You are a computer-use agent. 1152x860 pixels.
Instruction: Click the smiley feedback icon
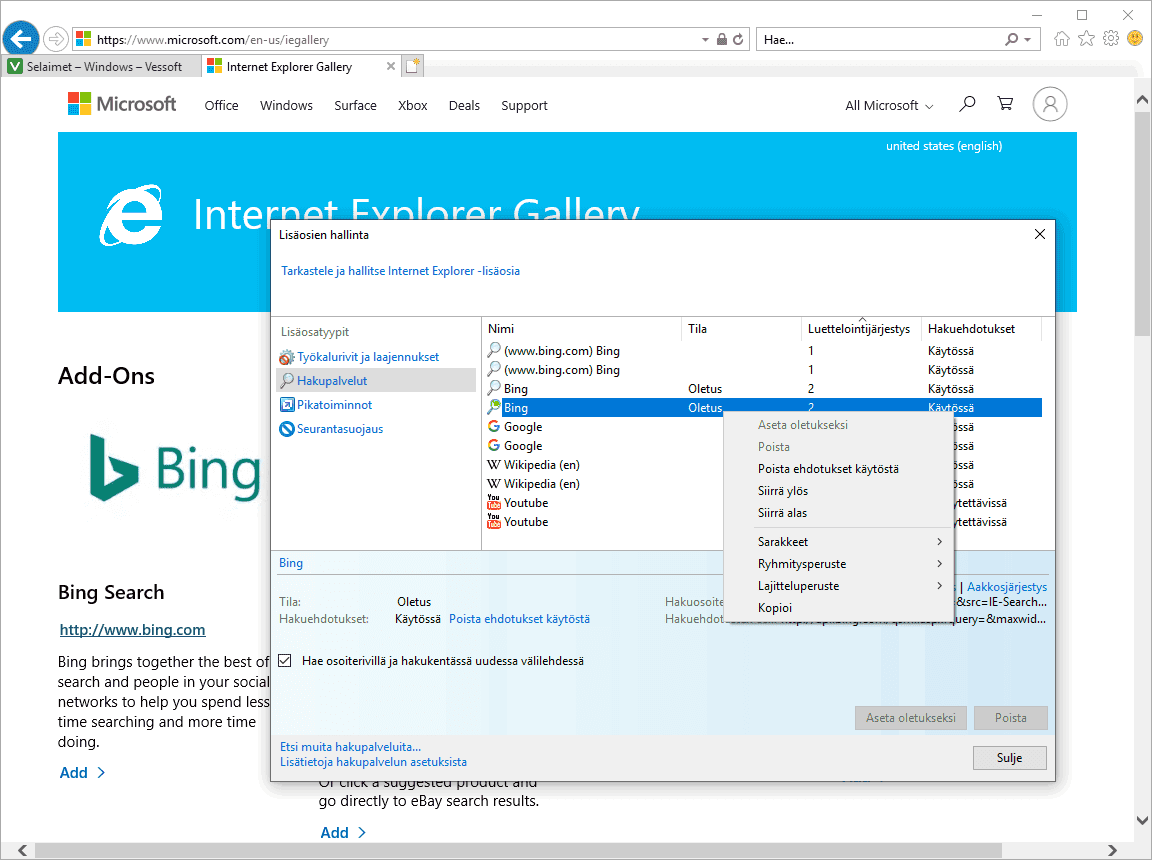pos(1135,39)
